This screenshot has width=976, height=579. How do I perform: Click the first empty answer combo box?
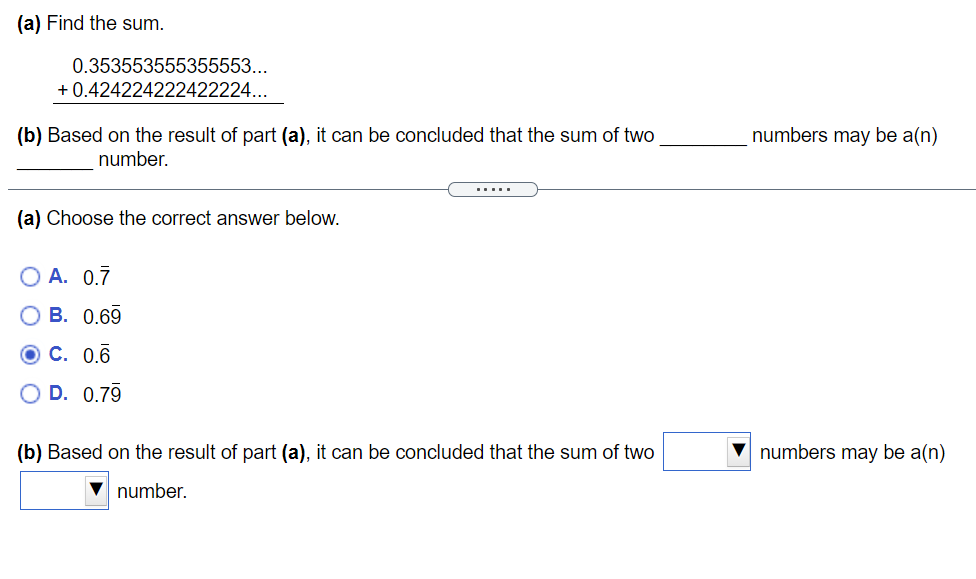[698, 452]
